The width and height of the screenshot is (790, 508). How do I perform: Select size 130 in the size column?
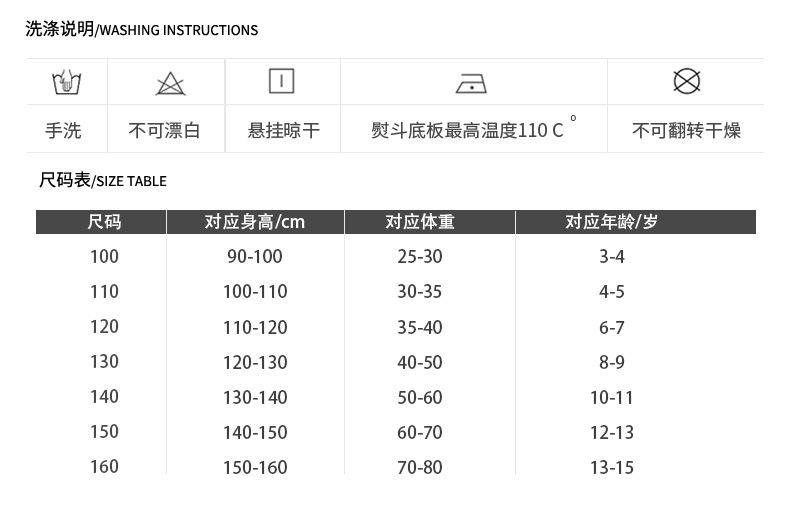[x=104, y=361]
